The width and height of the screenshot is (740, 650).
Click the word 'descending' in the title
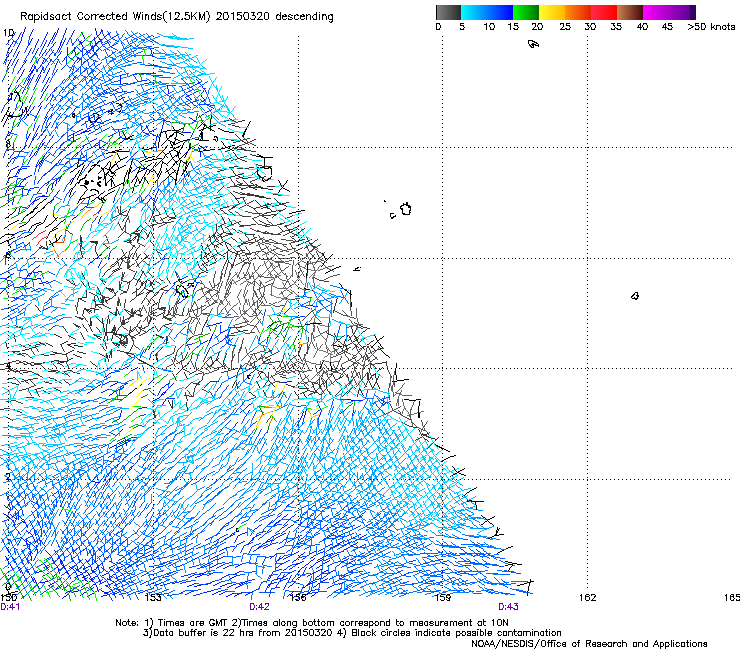coord(304,17)
